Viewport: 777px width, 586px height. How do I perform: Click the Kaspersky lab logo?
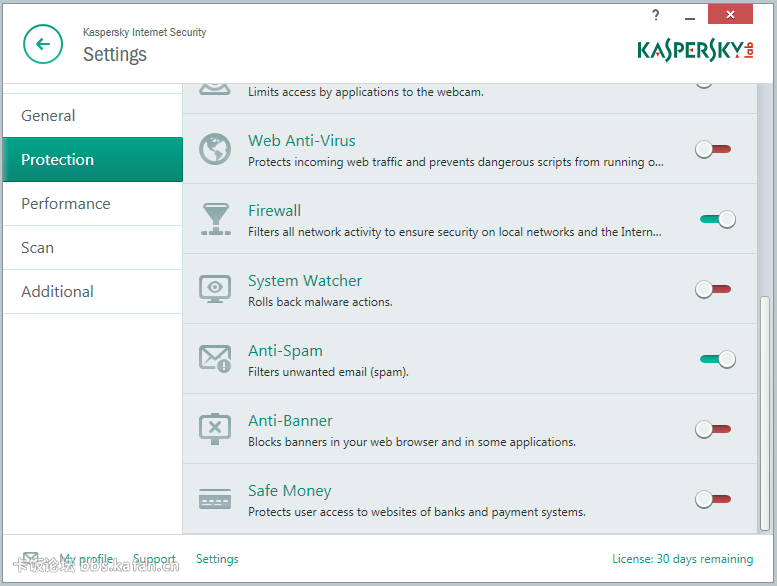point(695,51)
